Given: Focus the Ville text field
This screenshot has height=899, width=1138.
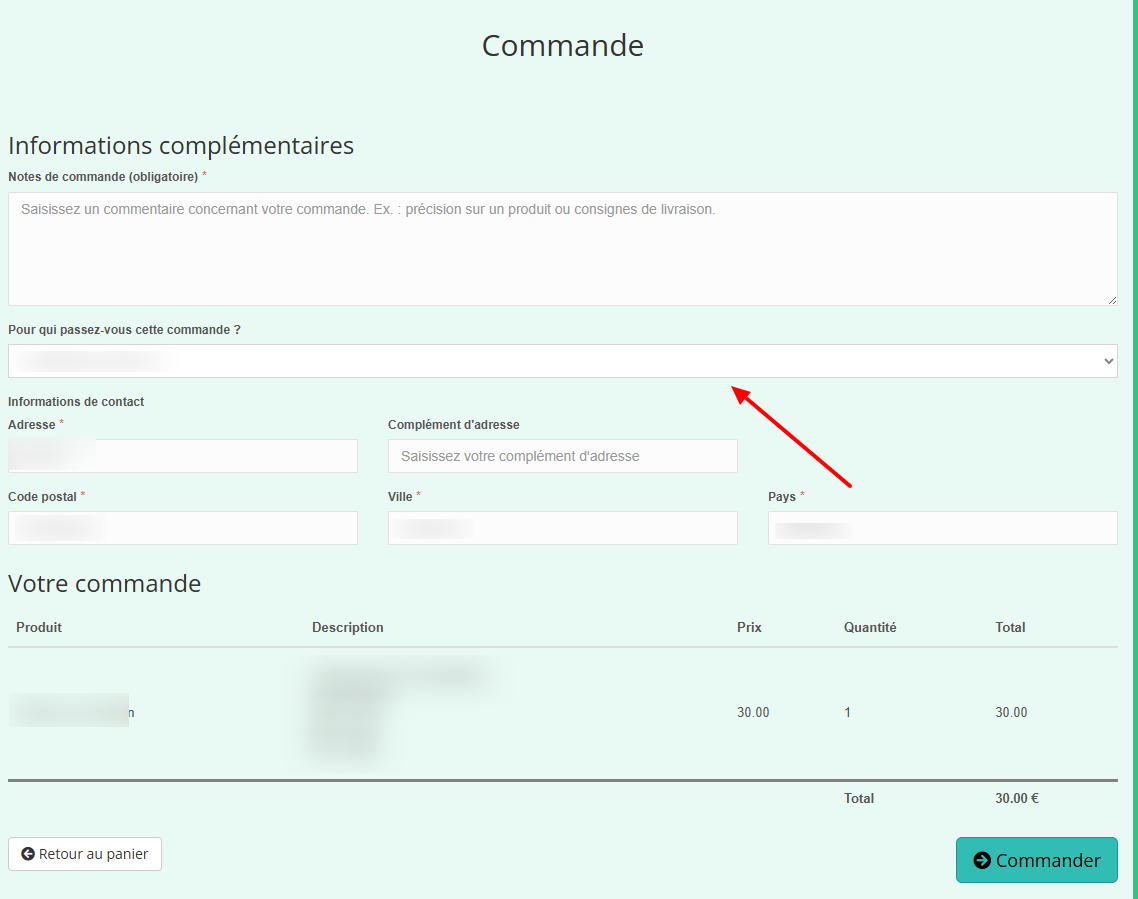Looking at the screenshot, I should point(562,528).
